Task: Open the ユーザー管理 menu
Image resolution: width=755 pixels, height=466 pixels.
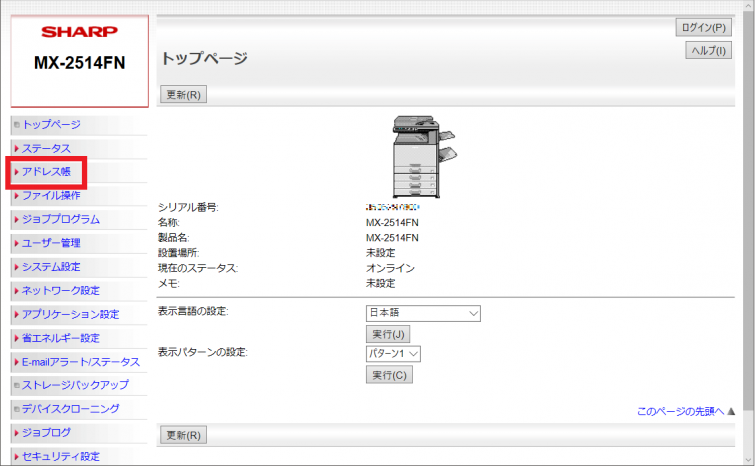Action: [x=51, y=243]
